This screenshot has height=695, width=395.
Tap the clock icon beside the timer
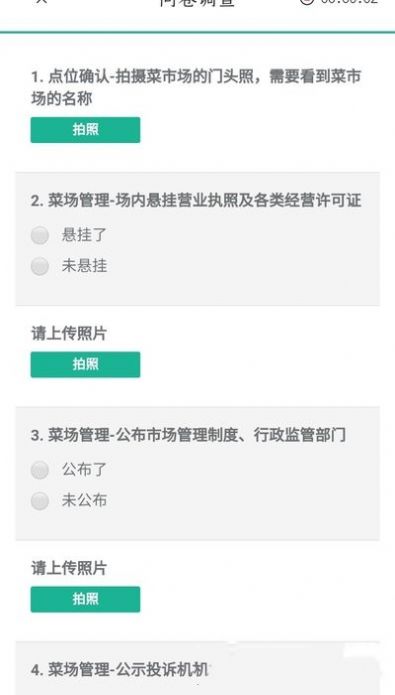306,2
